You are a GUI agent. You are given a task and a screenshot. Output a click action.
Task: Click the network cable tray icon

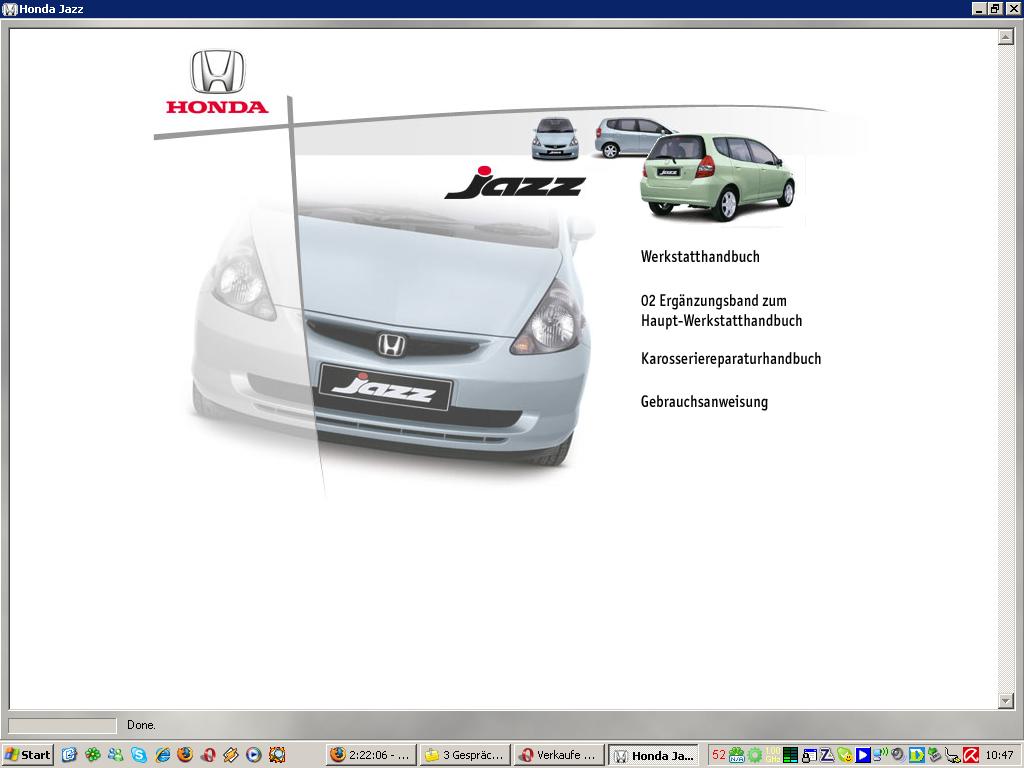952,756
